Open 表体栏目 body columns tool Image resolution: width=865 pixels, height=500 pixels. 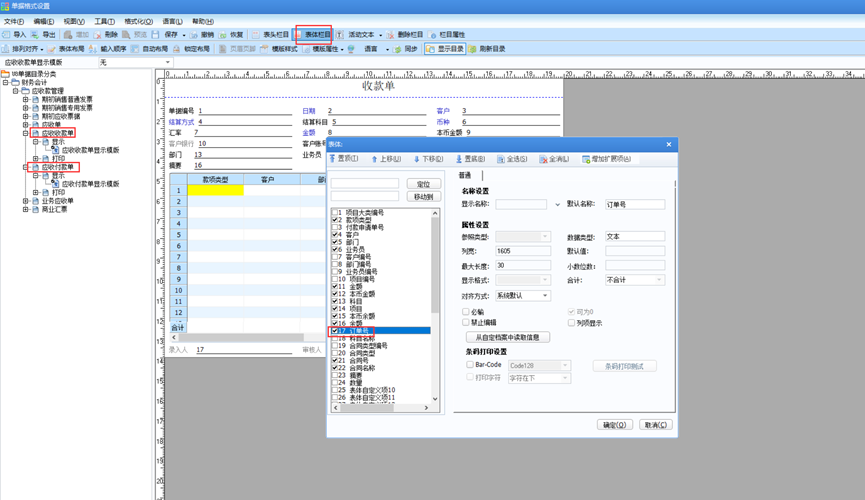[x=313, y=35]
